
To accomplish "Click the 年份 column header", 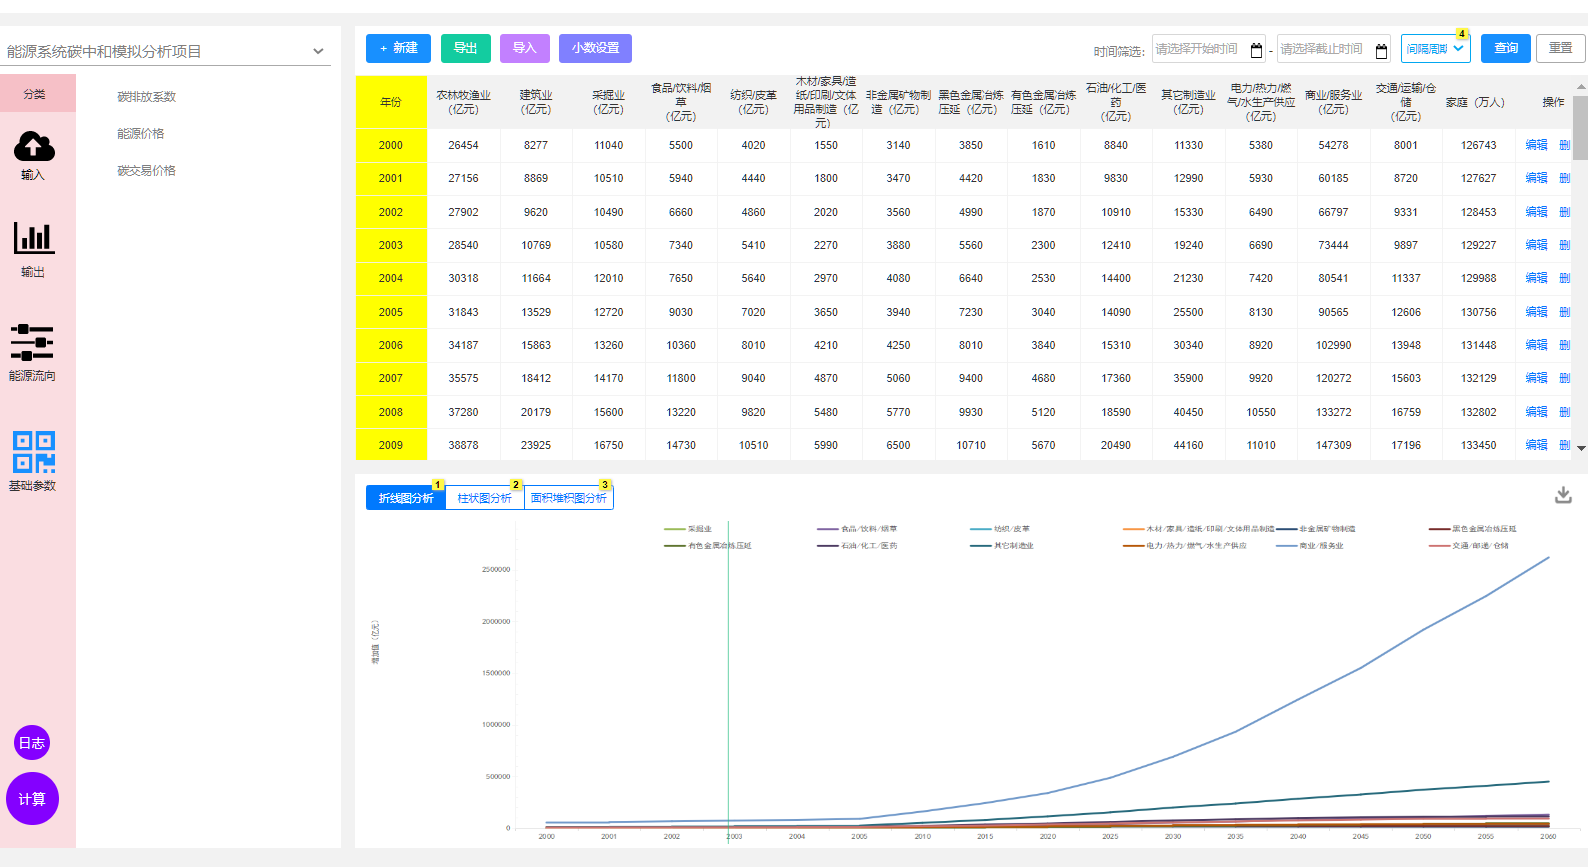I will click(x=391, y=102).
